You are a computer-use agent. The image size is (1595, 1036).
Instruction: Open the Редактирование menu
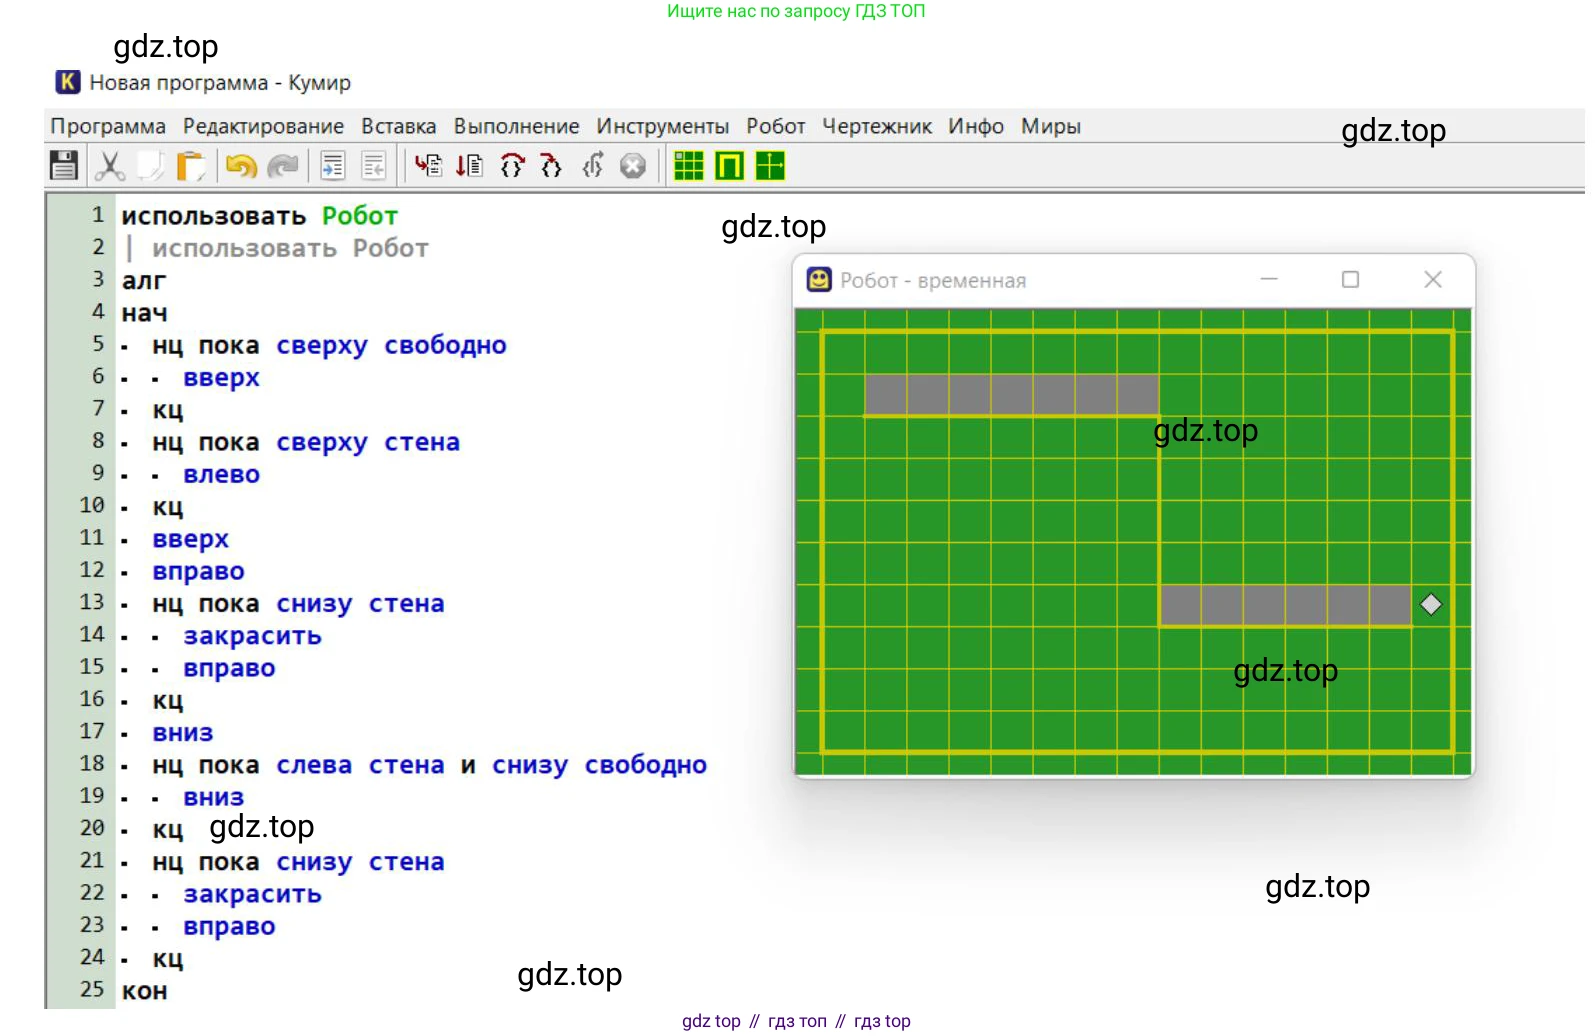[263, 127]
